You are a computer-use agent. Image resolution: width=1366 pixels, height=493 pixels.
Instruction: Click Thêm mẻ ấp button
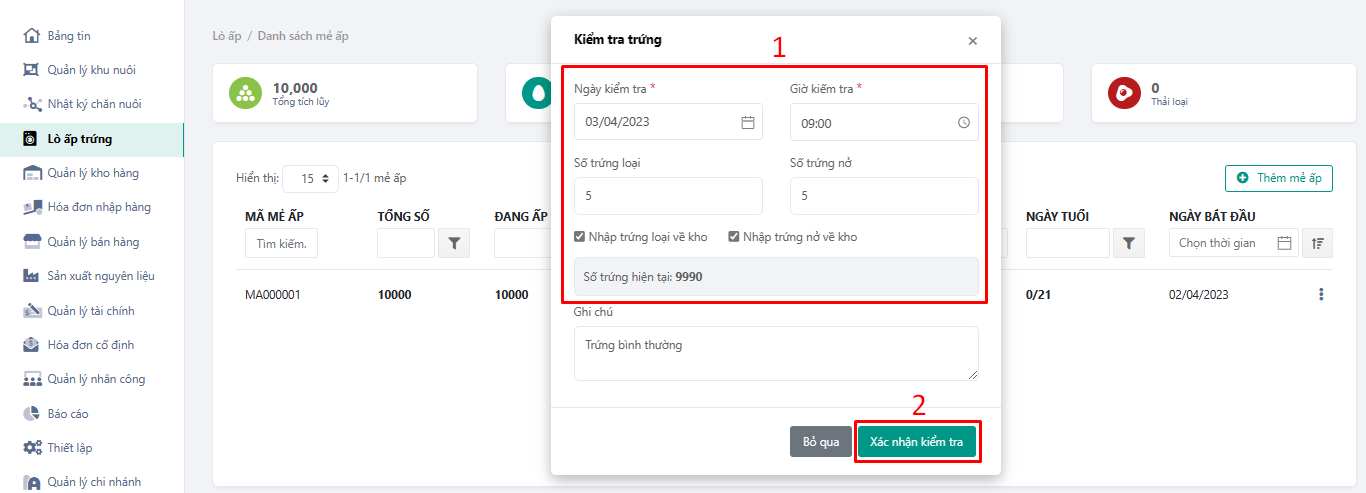click(x=1278, y=178)
